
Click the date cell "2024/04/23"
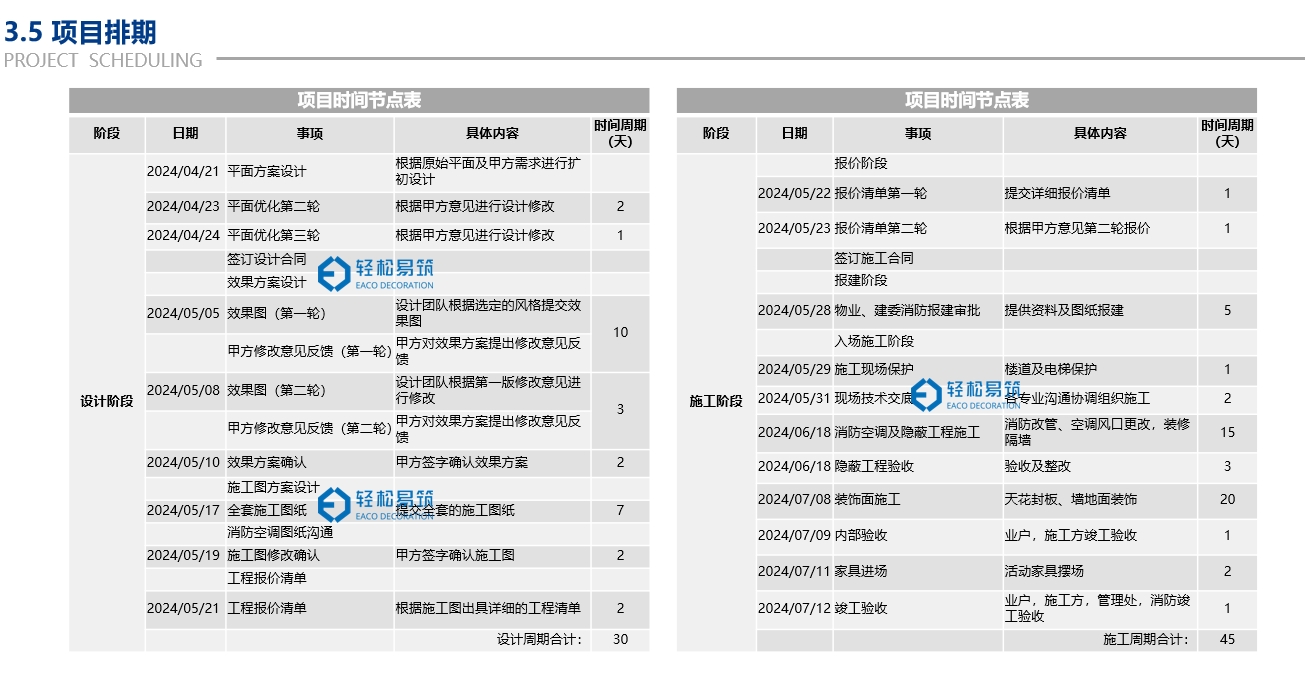tap(183, 207)
